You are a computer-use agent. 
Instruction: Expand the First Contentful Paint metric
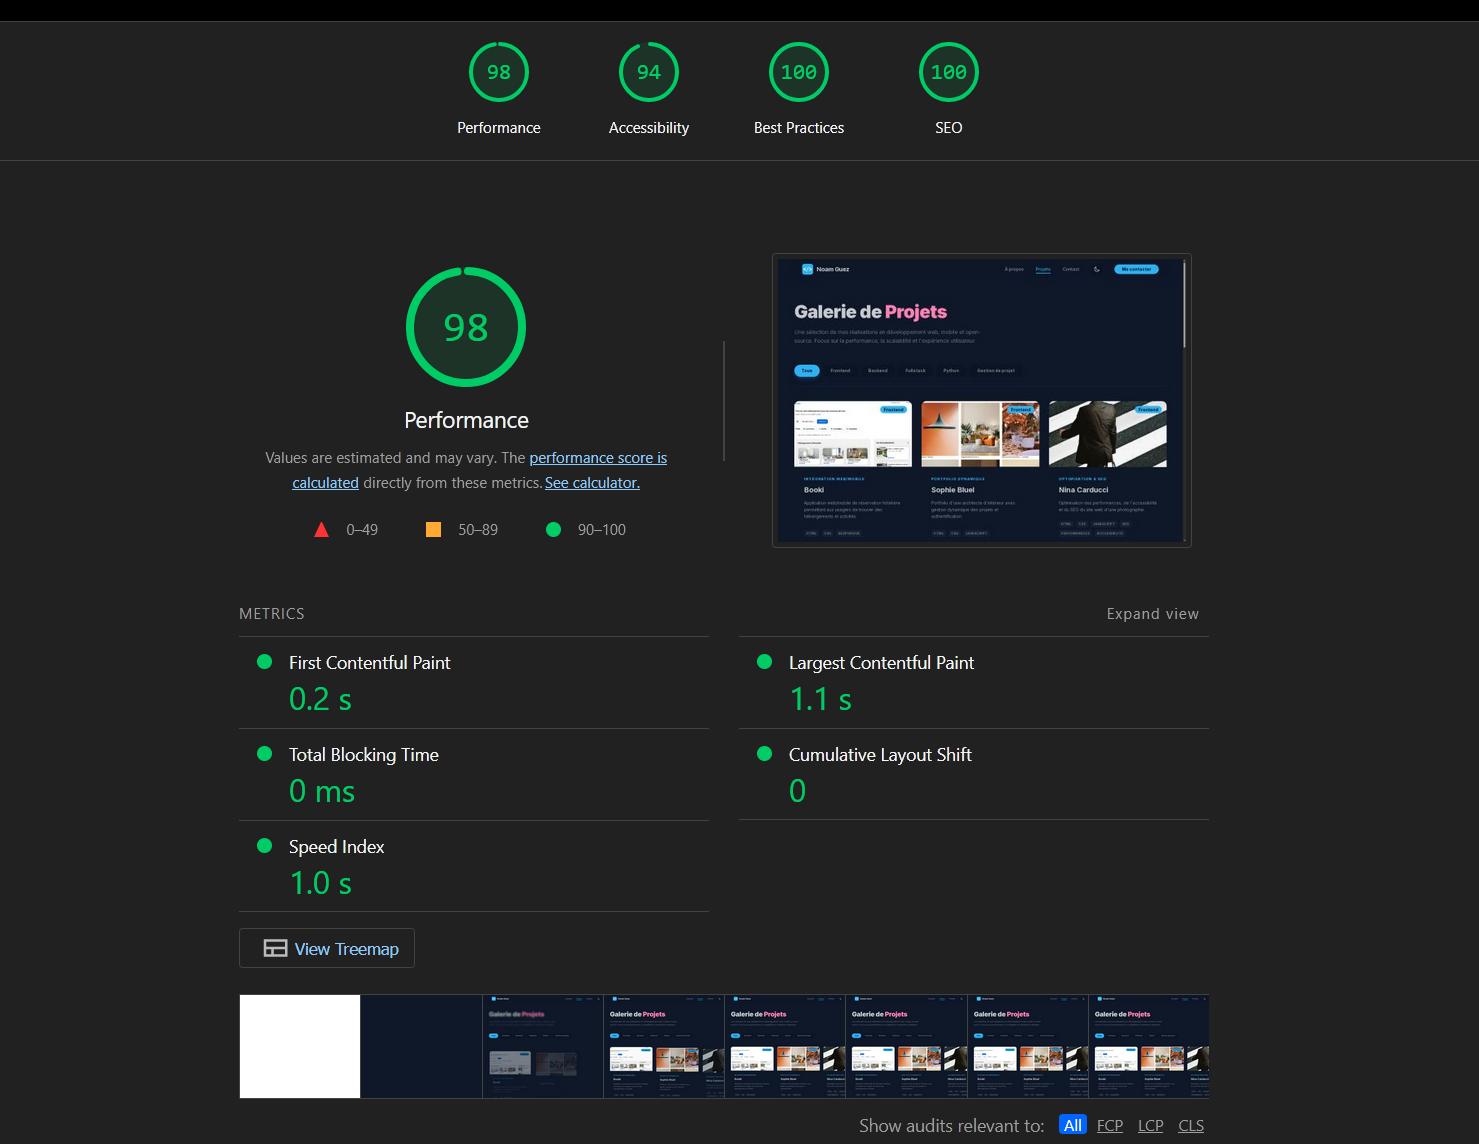[x=369, y=663]
